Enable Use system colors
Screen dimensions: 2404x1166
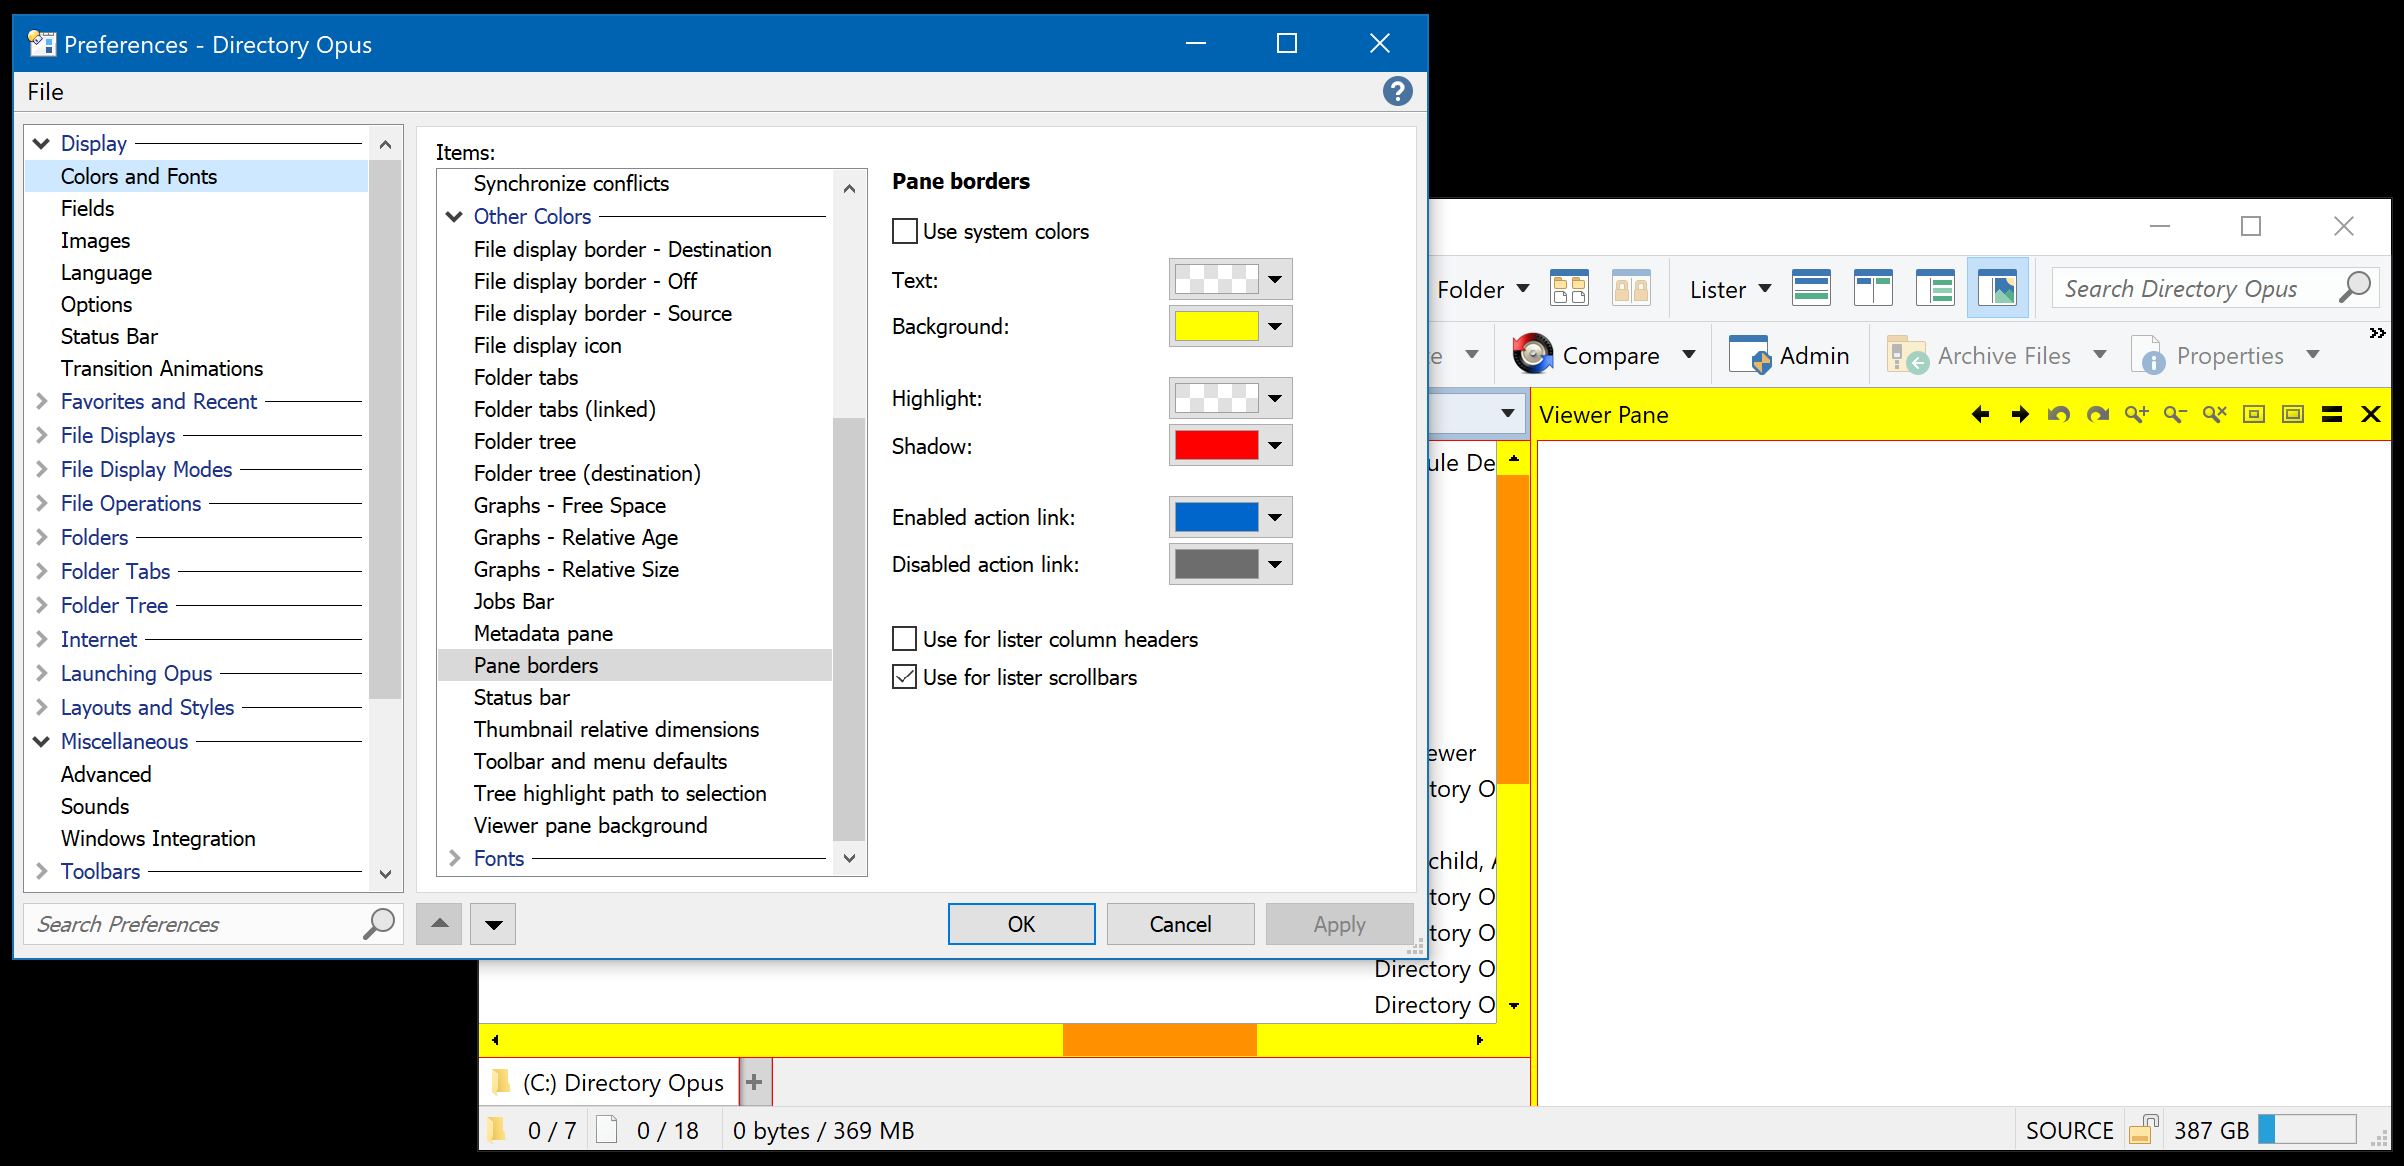(x=904, y=230)
